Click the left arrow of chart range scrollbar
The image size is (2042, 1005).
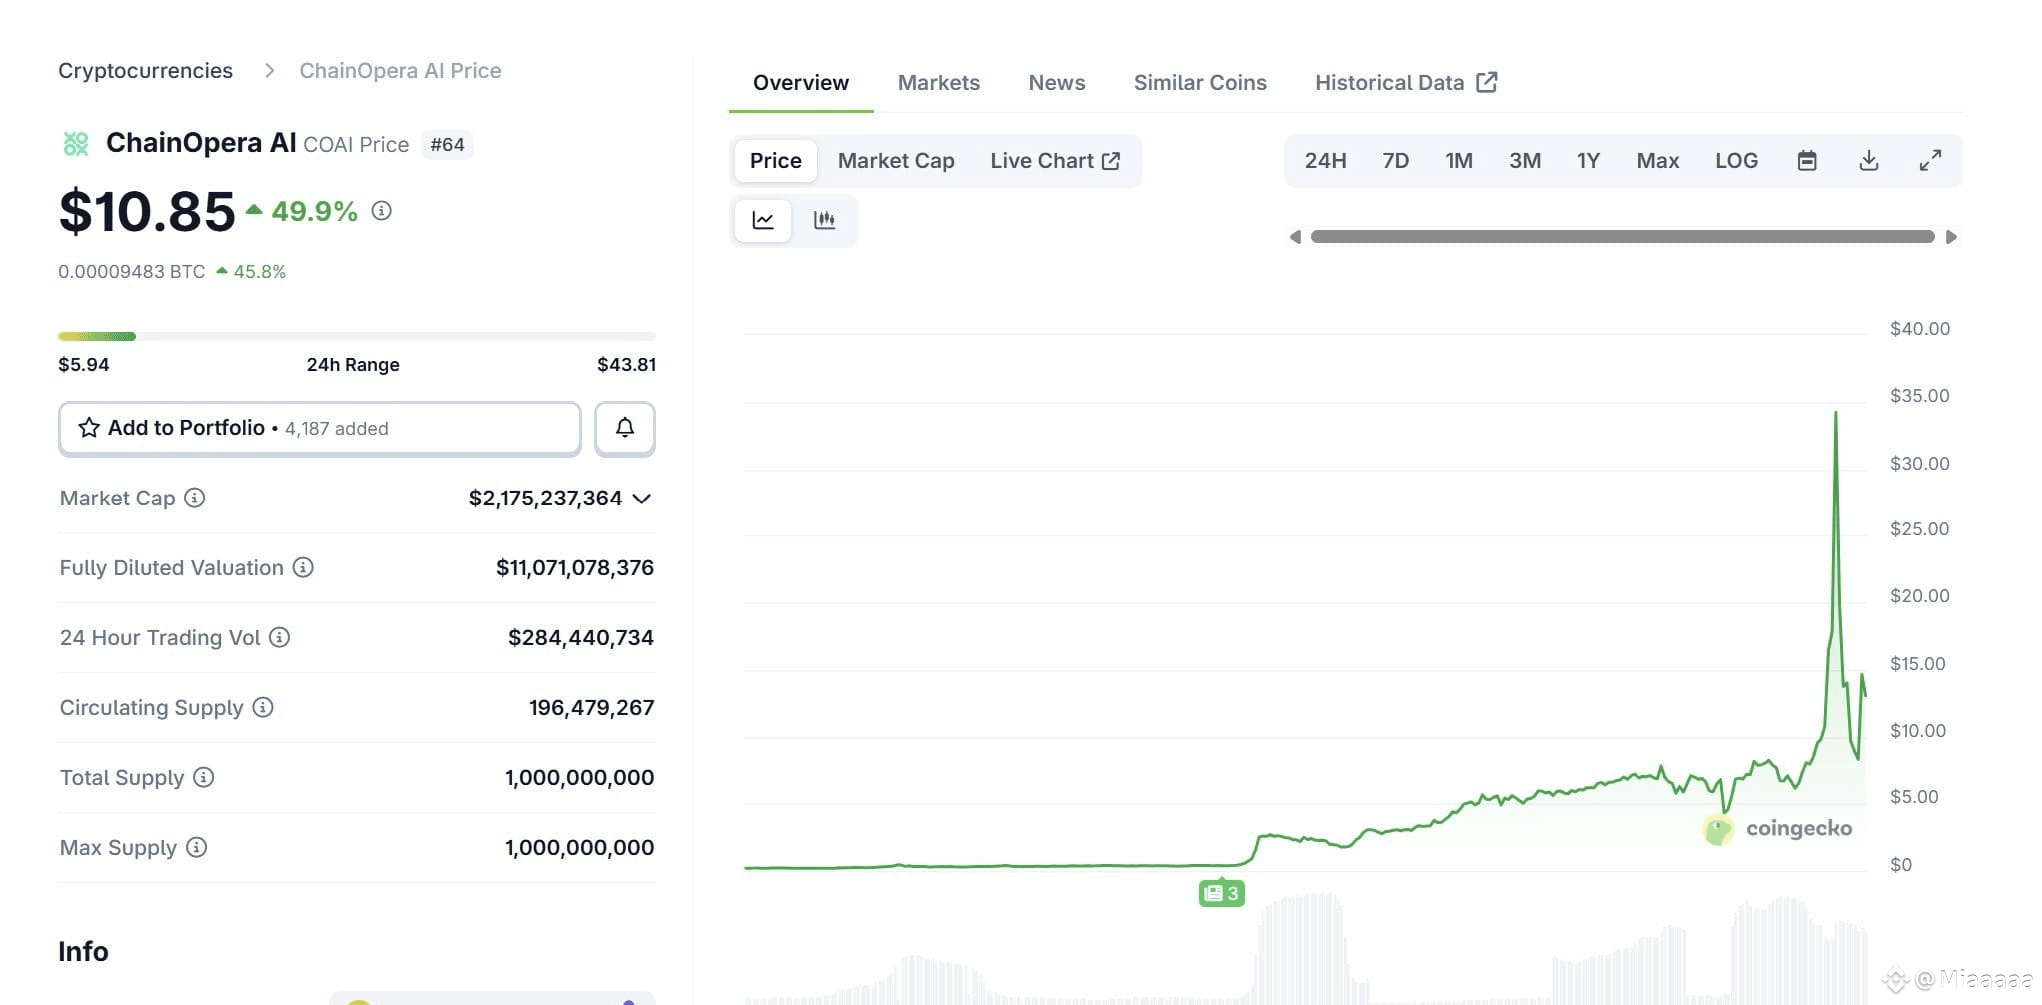point(1295,237)
